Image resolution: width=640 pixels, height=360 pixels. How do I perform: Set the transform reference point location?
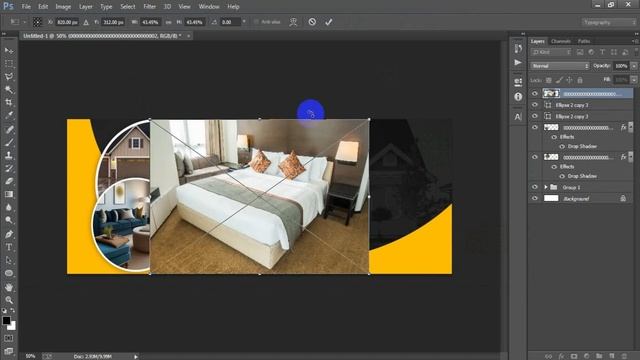(x=37, y=22)
